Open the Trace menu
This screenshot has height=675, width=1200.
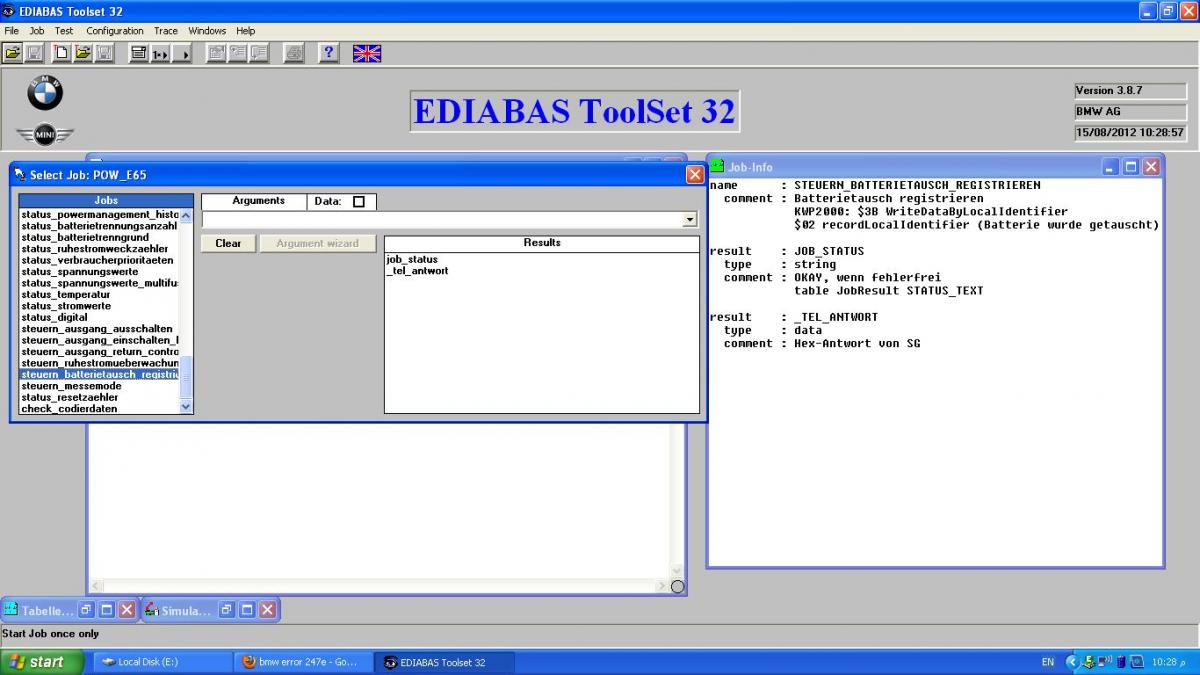point(166,31)
